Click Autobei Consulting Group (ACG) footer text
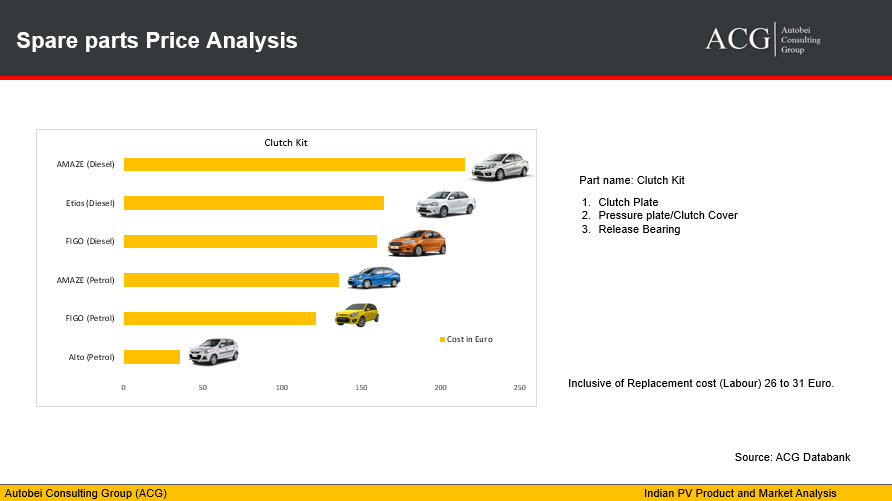This screenshot has height=501, width=892. point(86,494)
